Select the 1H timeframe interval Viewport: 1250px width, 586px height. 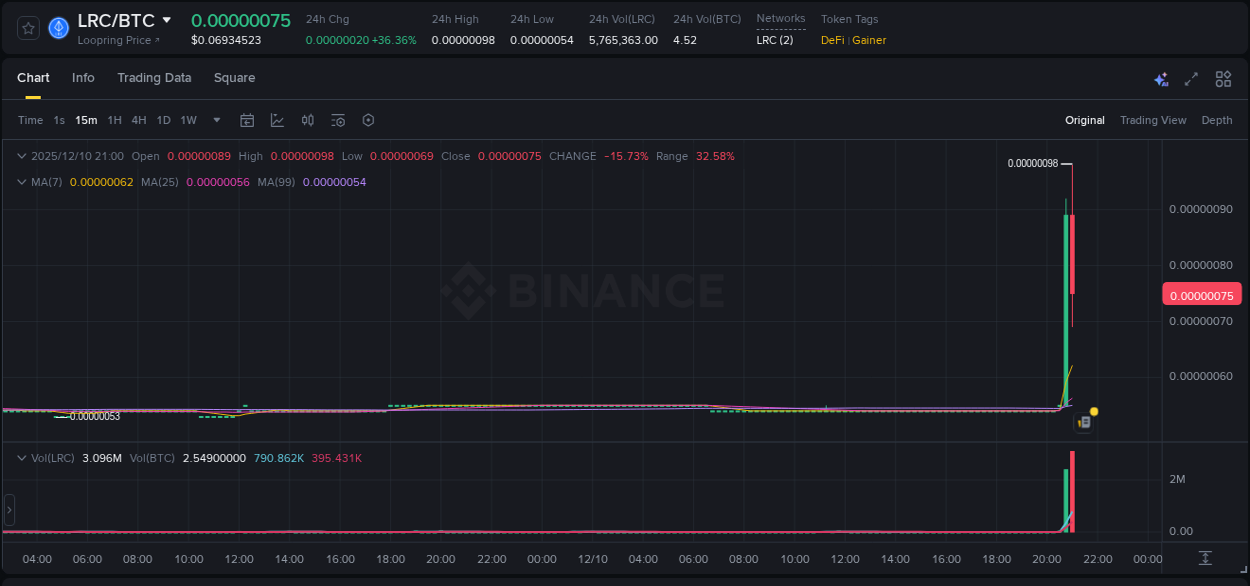pos(115,120)
